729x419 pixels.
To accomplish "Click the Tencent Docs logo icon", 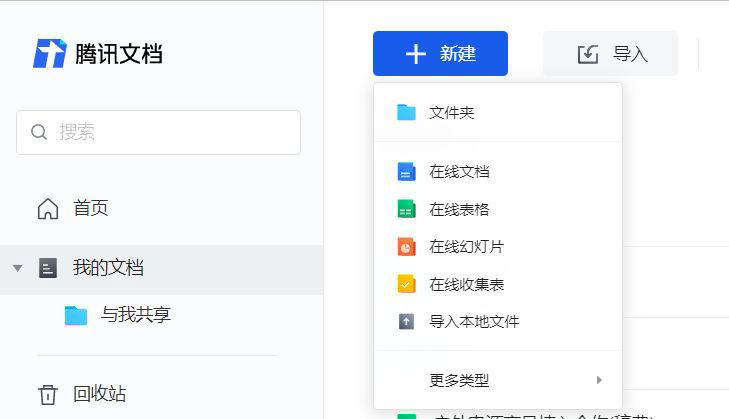I will (x=50, y=53).
